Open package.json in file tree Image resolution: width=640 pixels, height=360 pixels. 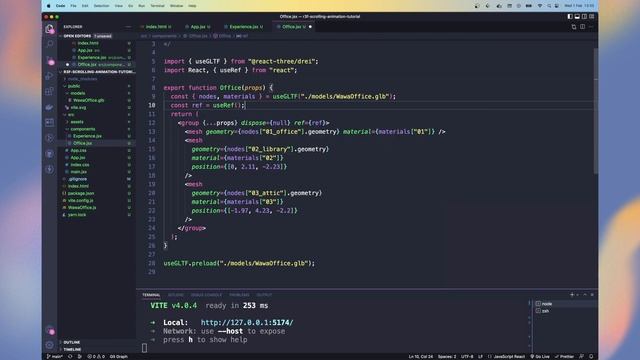tap(97, 193)
